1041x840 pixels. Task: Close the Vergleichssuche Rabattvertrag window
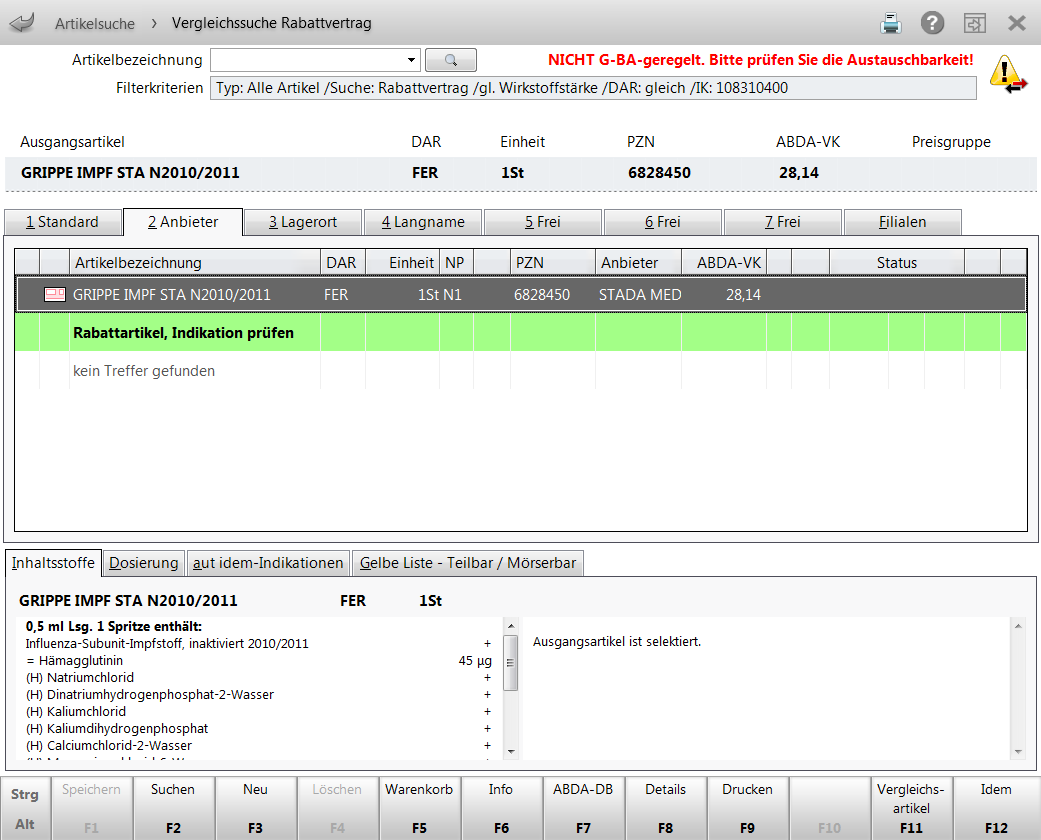[x=1016, y=23]
